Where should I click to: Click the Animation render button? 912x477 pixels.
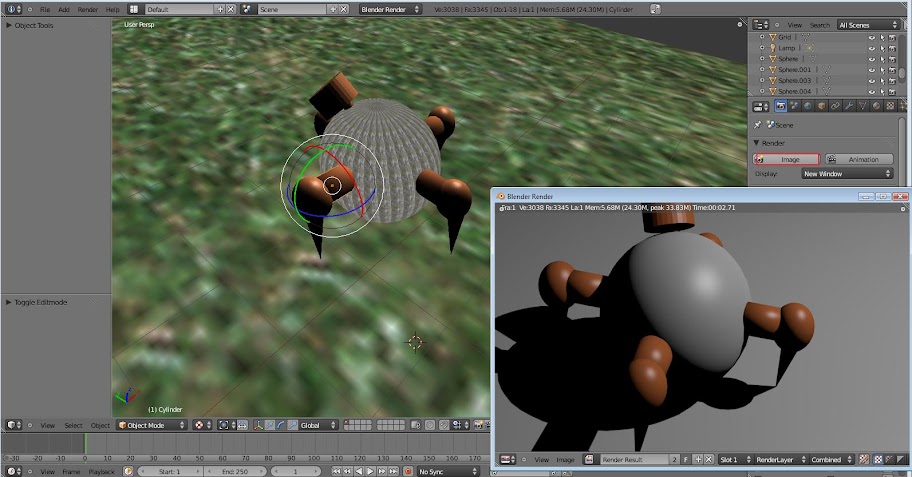click(858, 159)
